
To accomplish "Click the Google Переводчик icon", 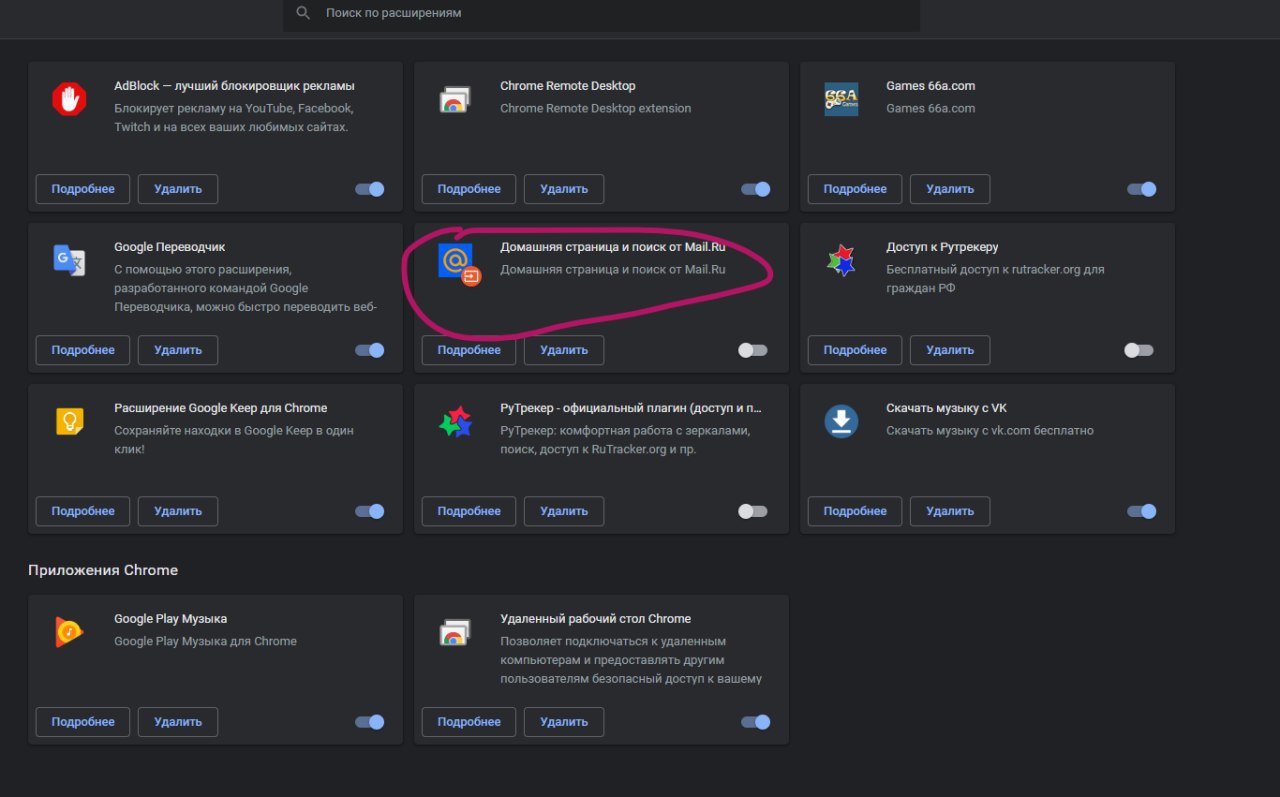I will pos(69,260).
